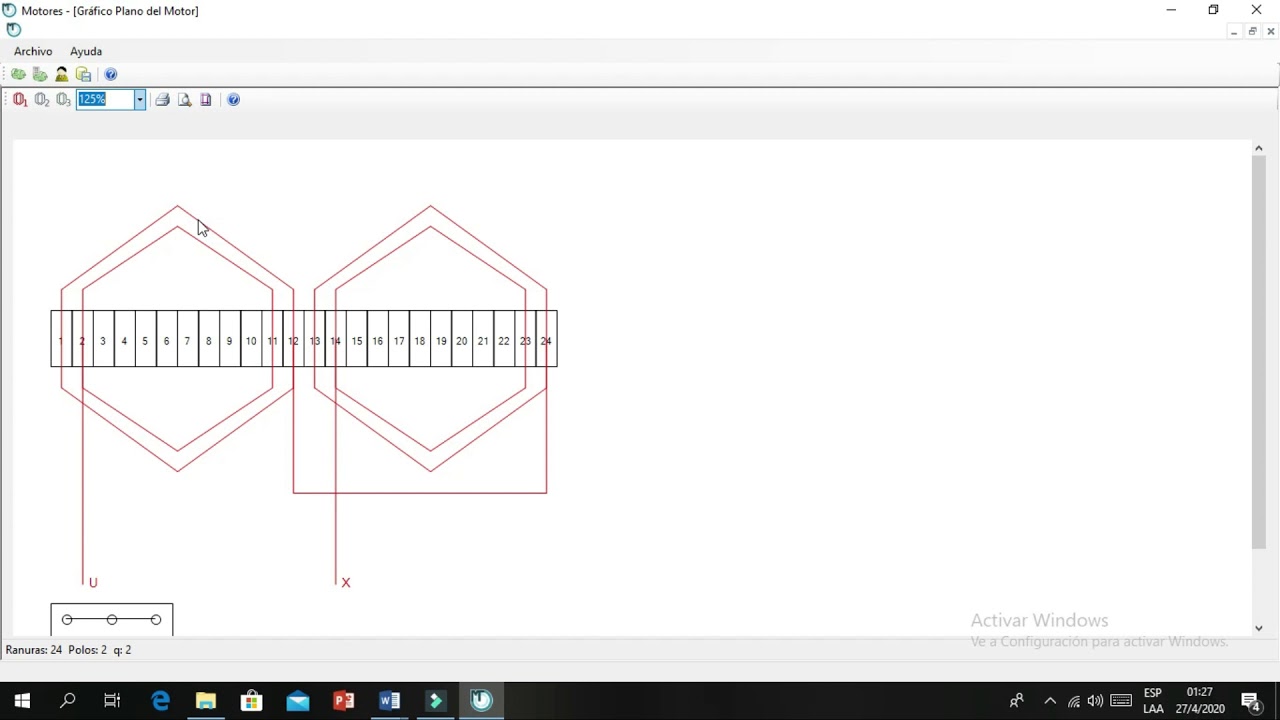Click the database save icon
The height and width of the screenshot is (720, 1280).
tap(84, 74)
